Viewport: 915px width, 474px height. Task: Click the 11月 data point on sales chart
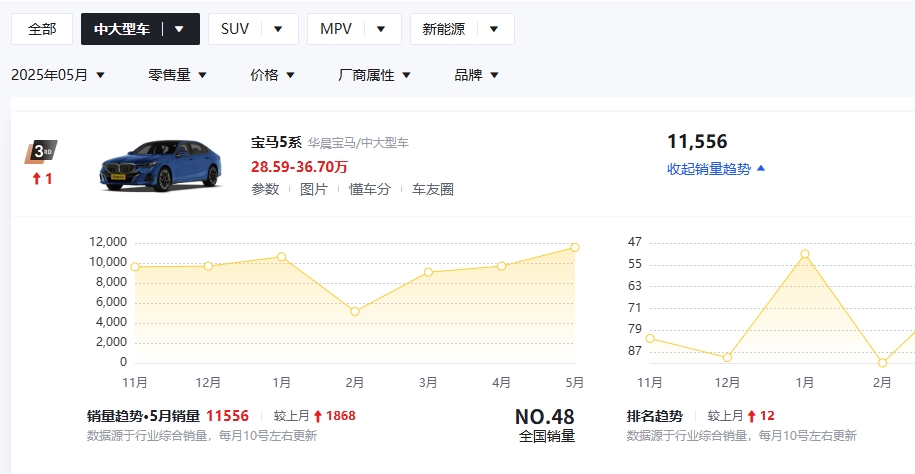tap(135, 267)
